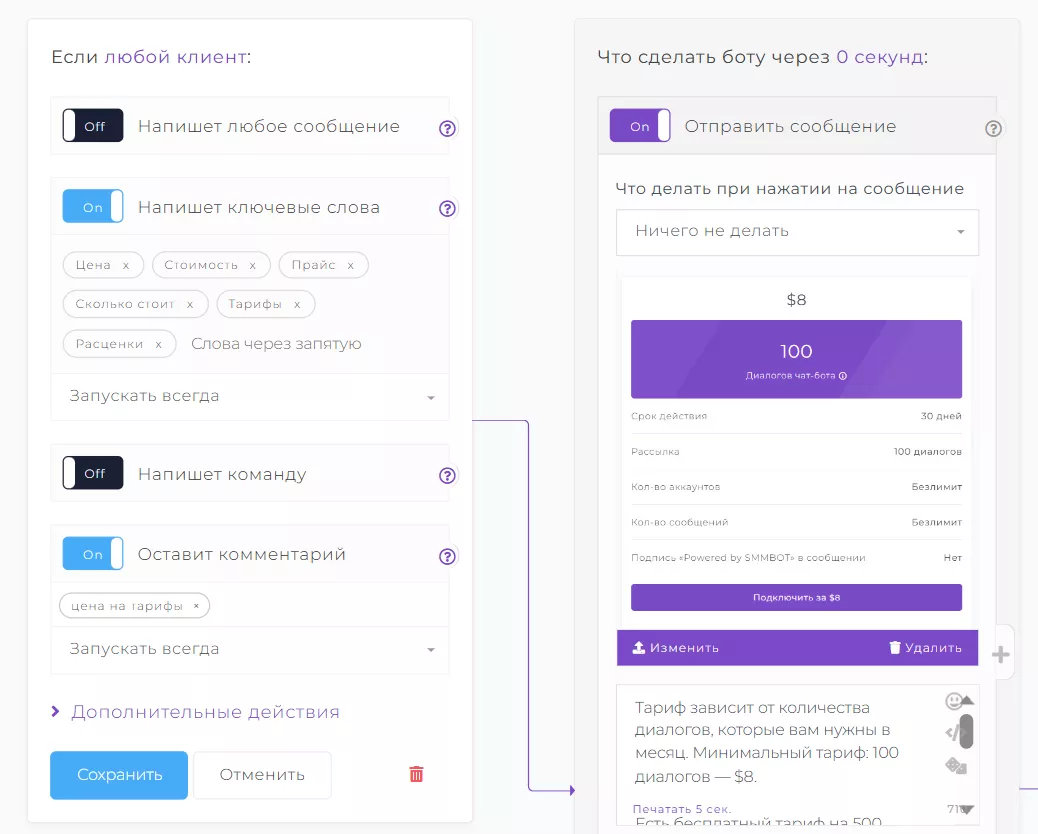The height and width of the screenshot is (834, 1038).
Task: Click the plus icon to add action
Action: tap(1000, 655)
